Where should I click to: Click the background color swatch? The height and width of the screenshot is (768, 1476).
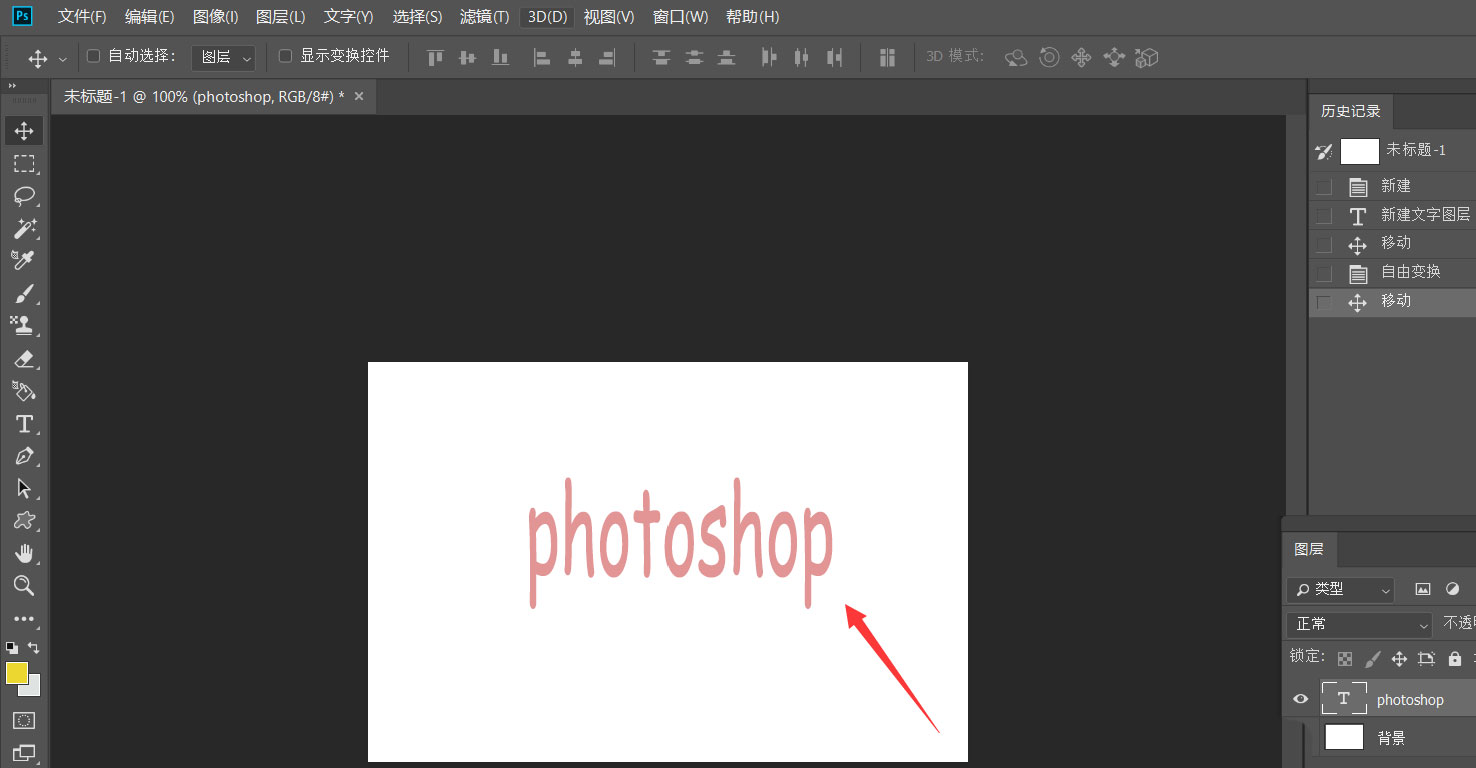pyautogui.click(x=34, y=689)
